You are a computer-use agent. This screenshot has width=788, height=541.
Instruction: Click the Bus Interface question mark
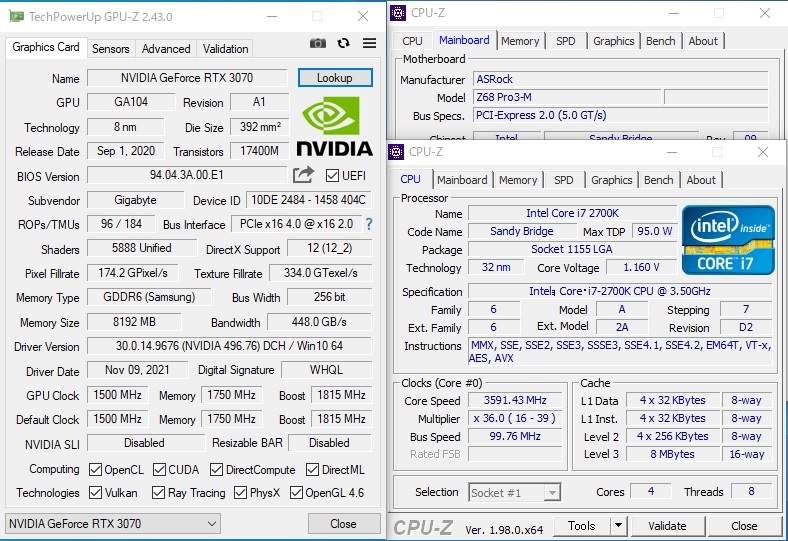pyautogui.click(x=369, y=224)
